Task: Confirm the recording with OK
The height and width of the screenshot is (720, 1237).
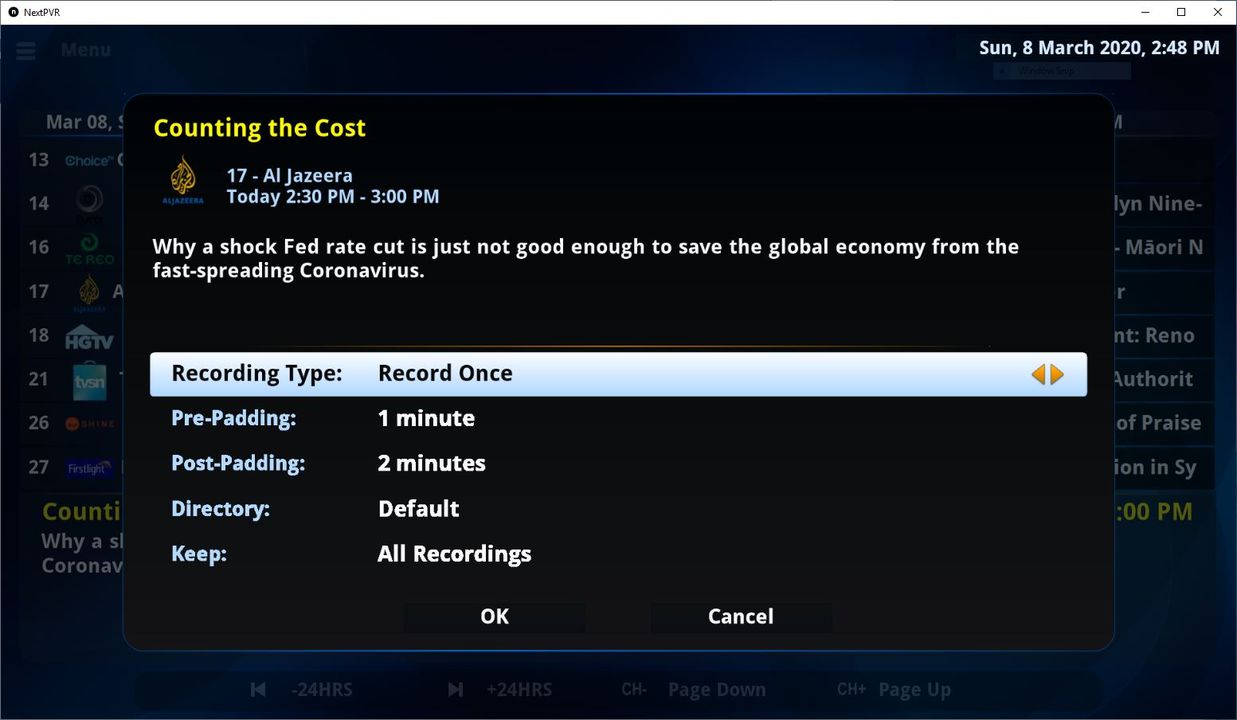Action: point(494,617)
